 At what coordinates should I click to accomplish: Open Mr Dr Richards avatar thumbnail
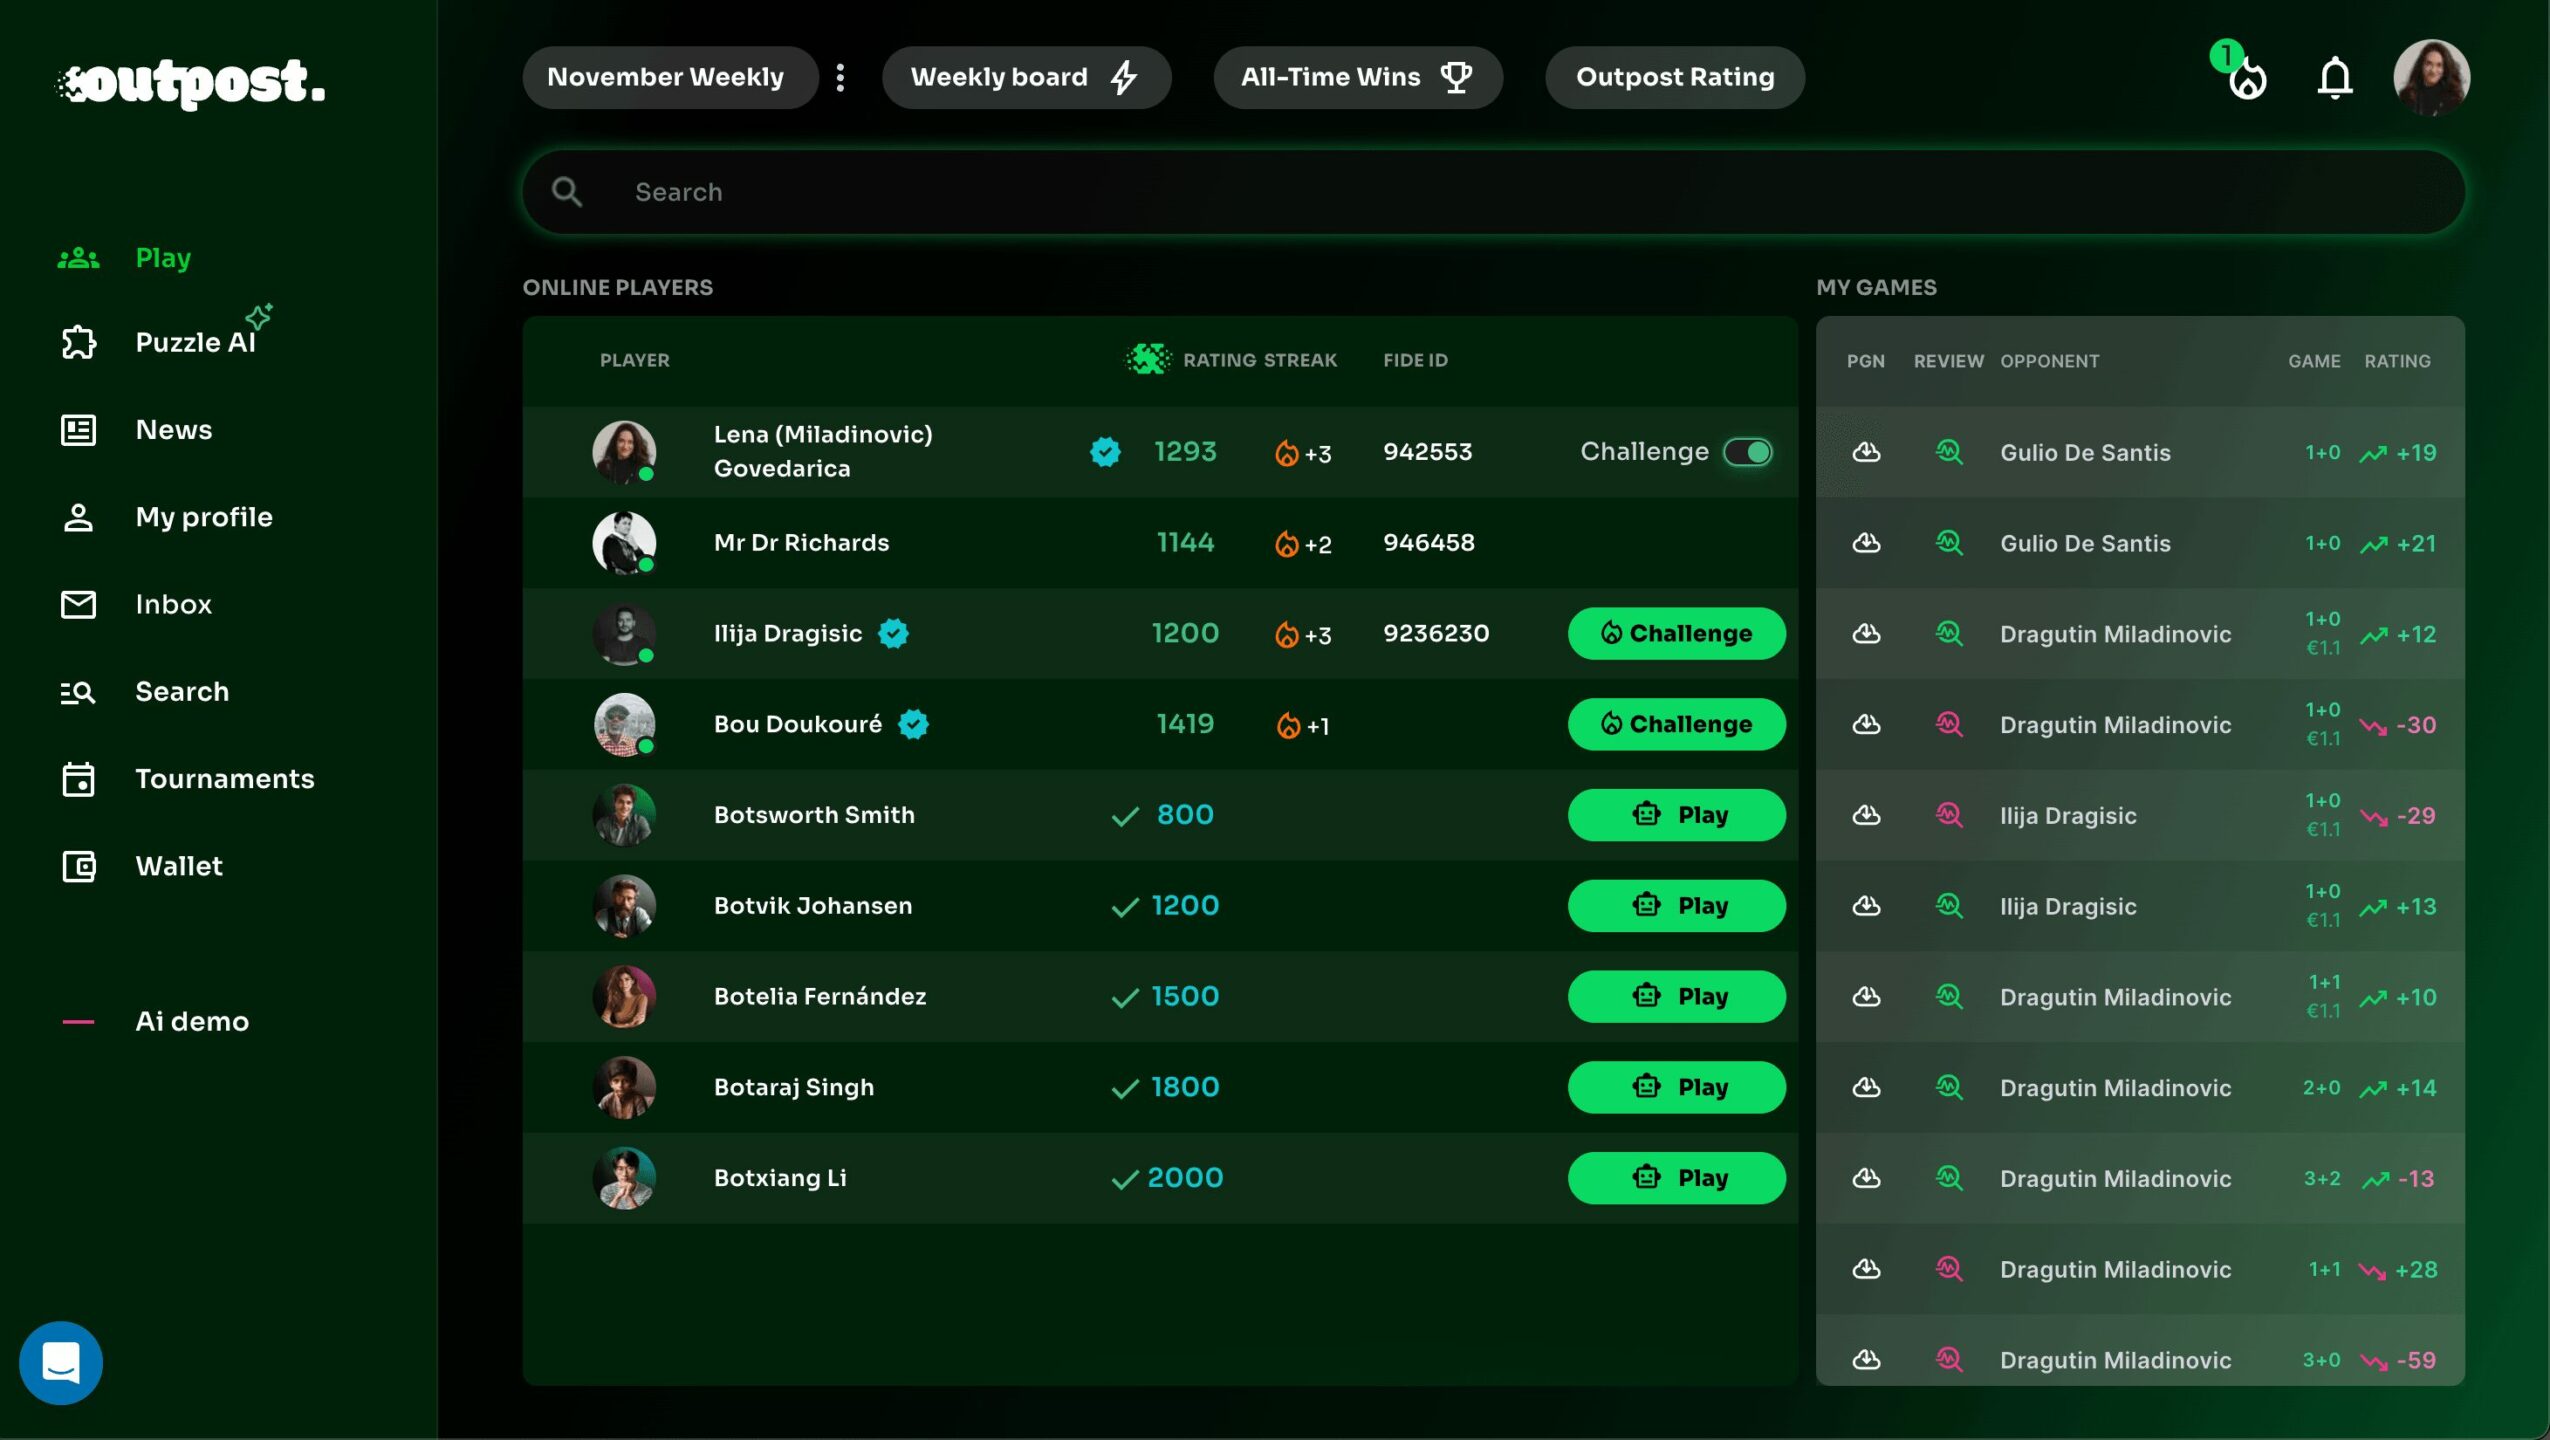623,543
